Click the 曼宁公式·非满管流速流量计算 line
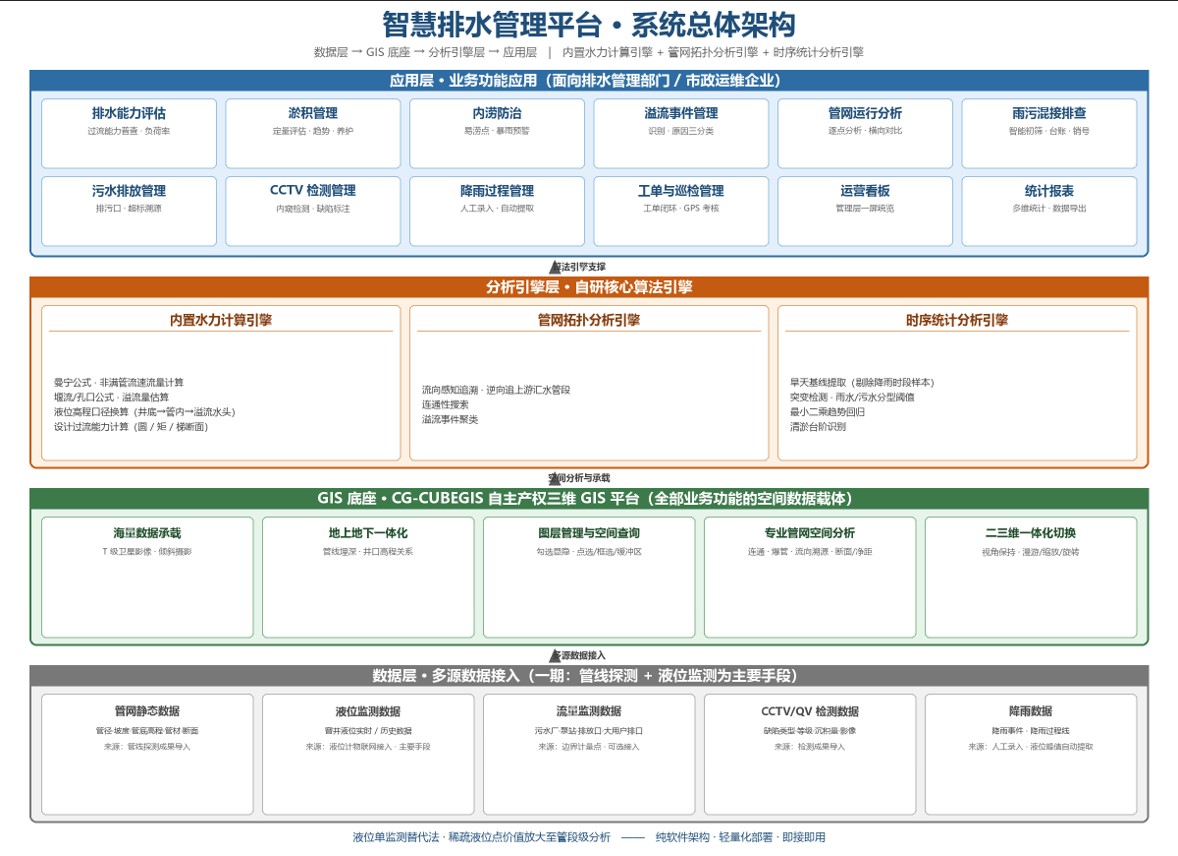Viewport: 1178px width, 856px height. (119, 383)
